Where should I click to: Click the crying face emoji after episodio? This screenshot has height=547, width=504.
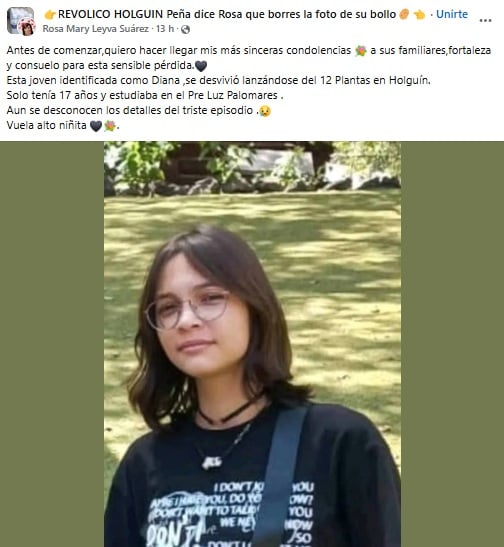point(265,111)
